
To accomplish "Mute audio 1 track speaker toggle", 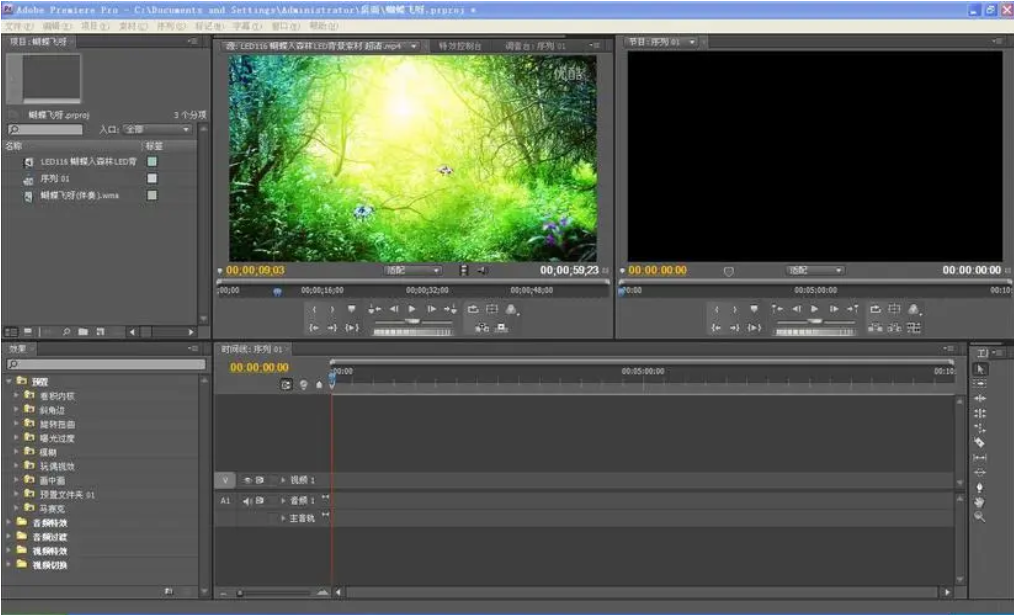I will tap(247, 501).
